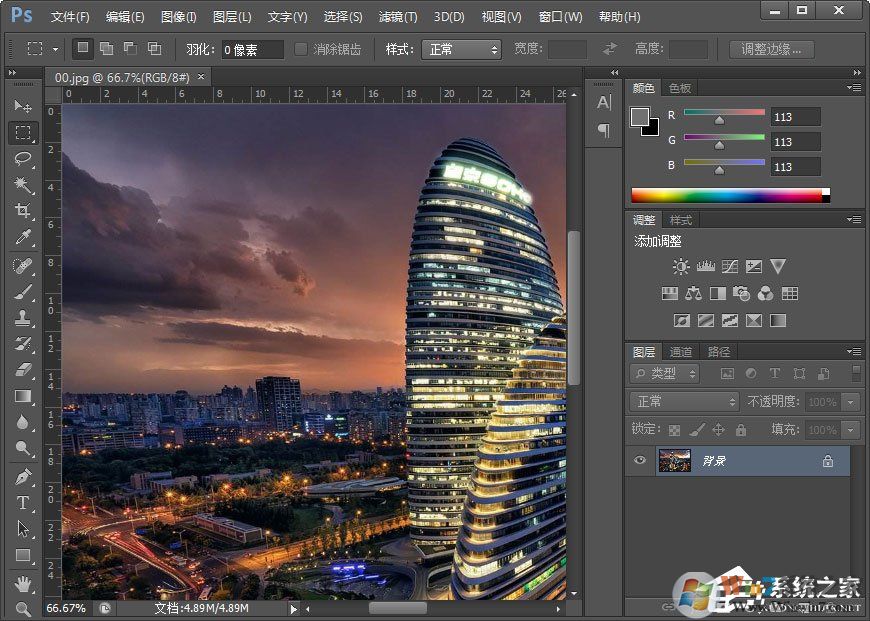Viewport: 870px width, 621px height.
Task: Click the 背景 layer thumbnail
Action: [676, 460]
